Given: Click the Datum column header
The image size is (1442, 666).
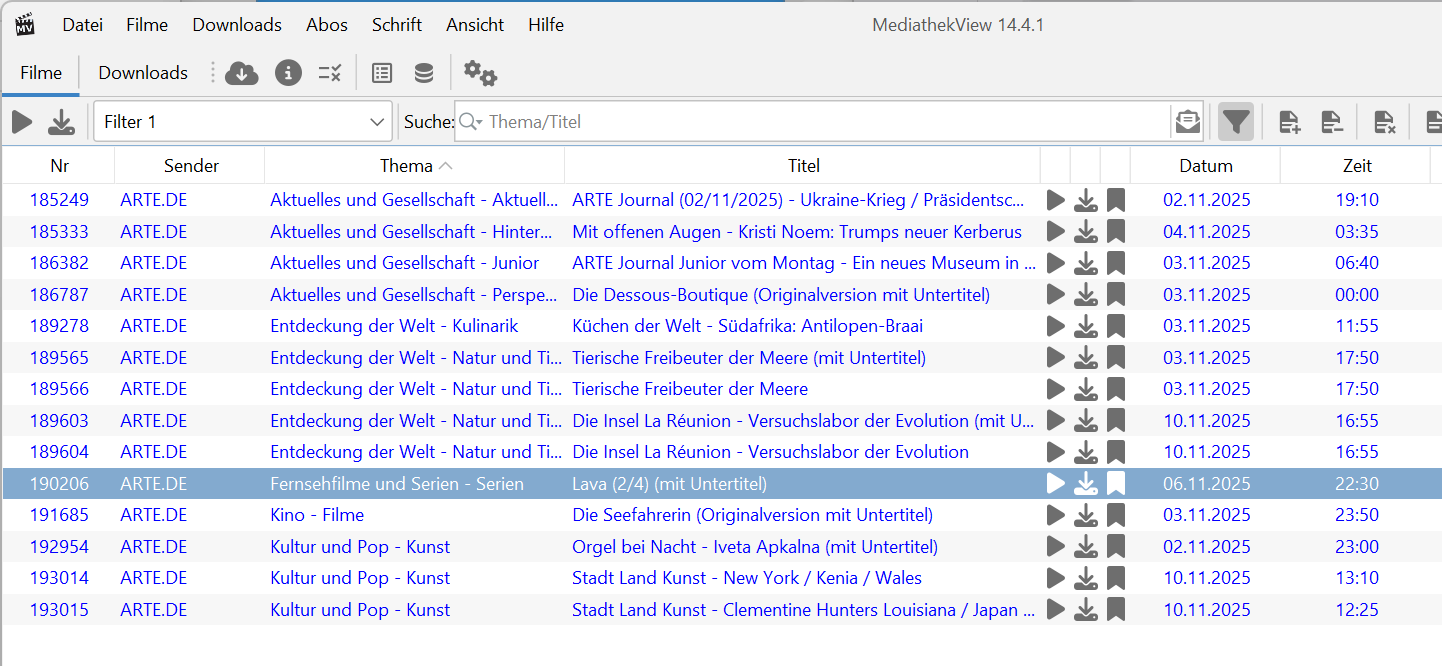Looking at the screenshot, I should 1205,166.
